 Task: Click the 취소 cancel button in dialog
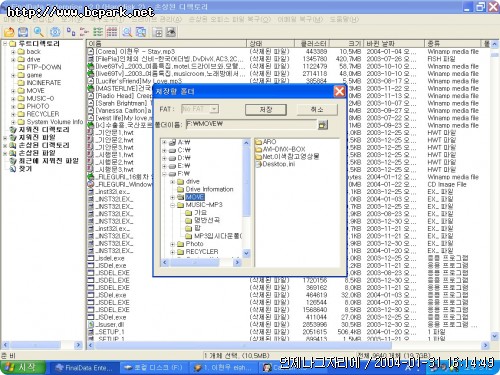pos(317,109)
